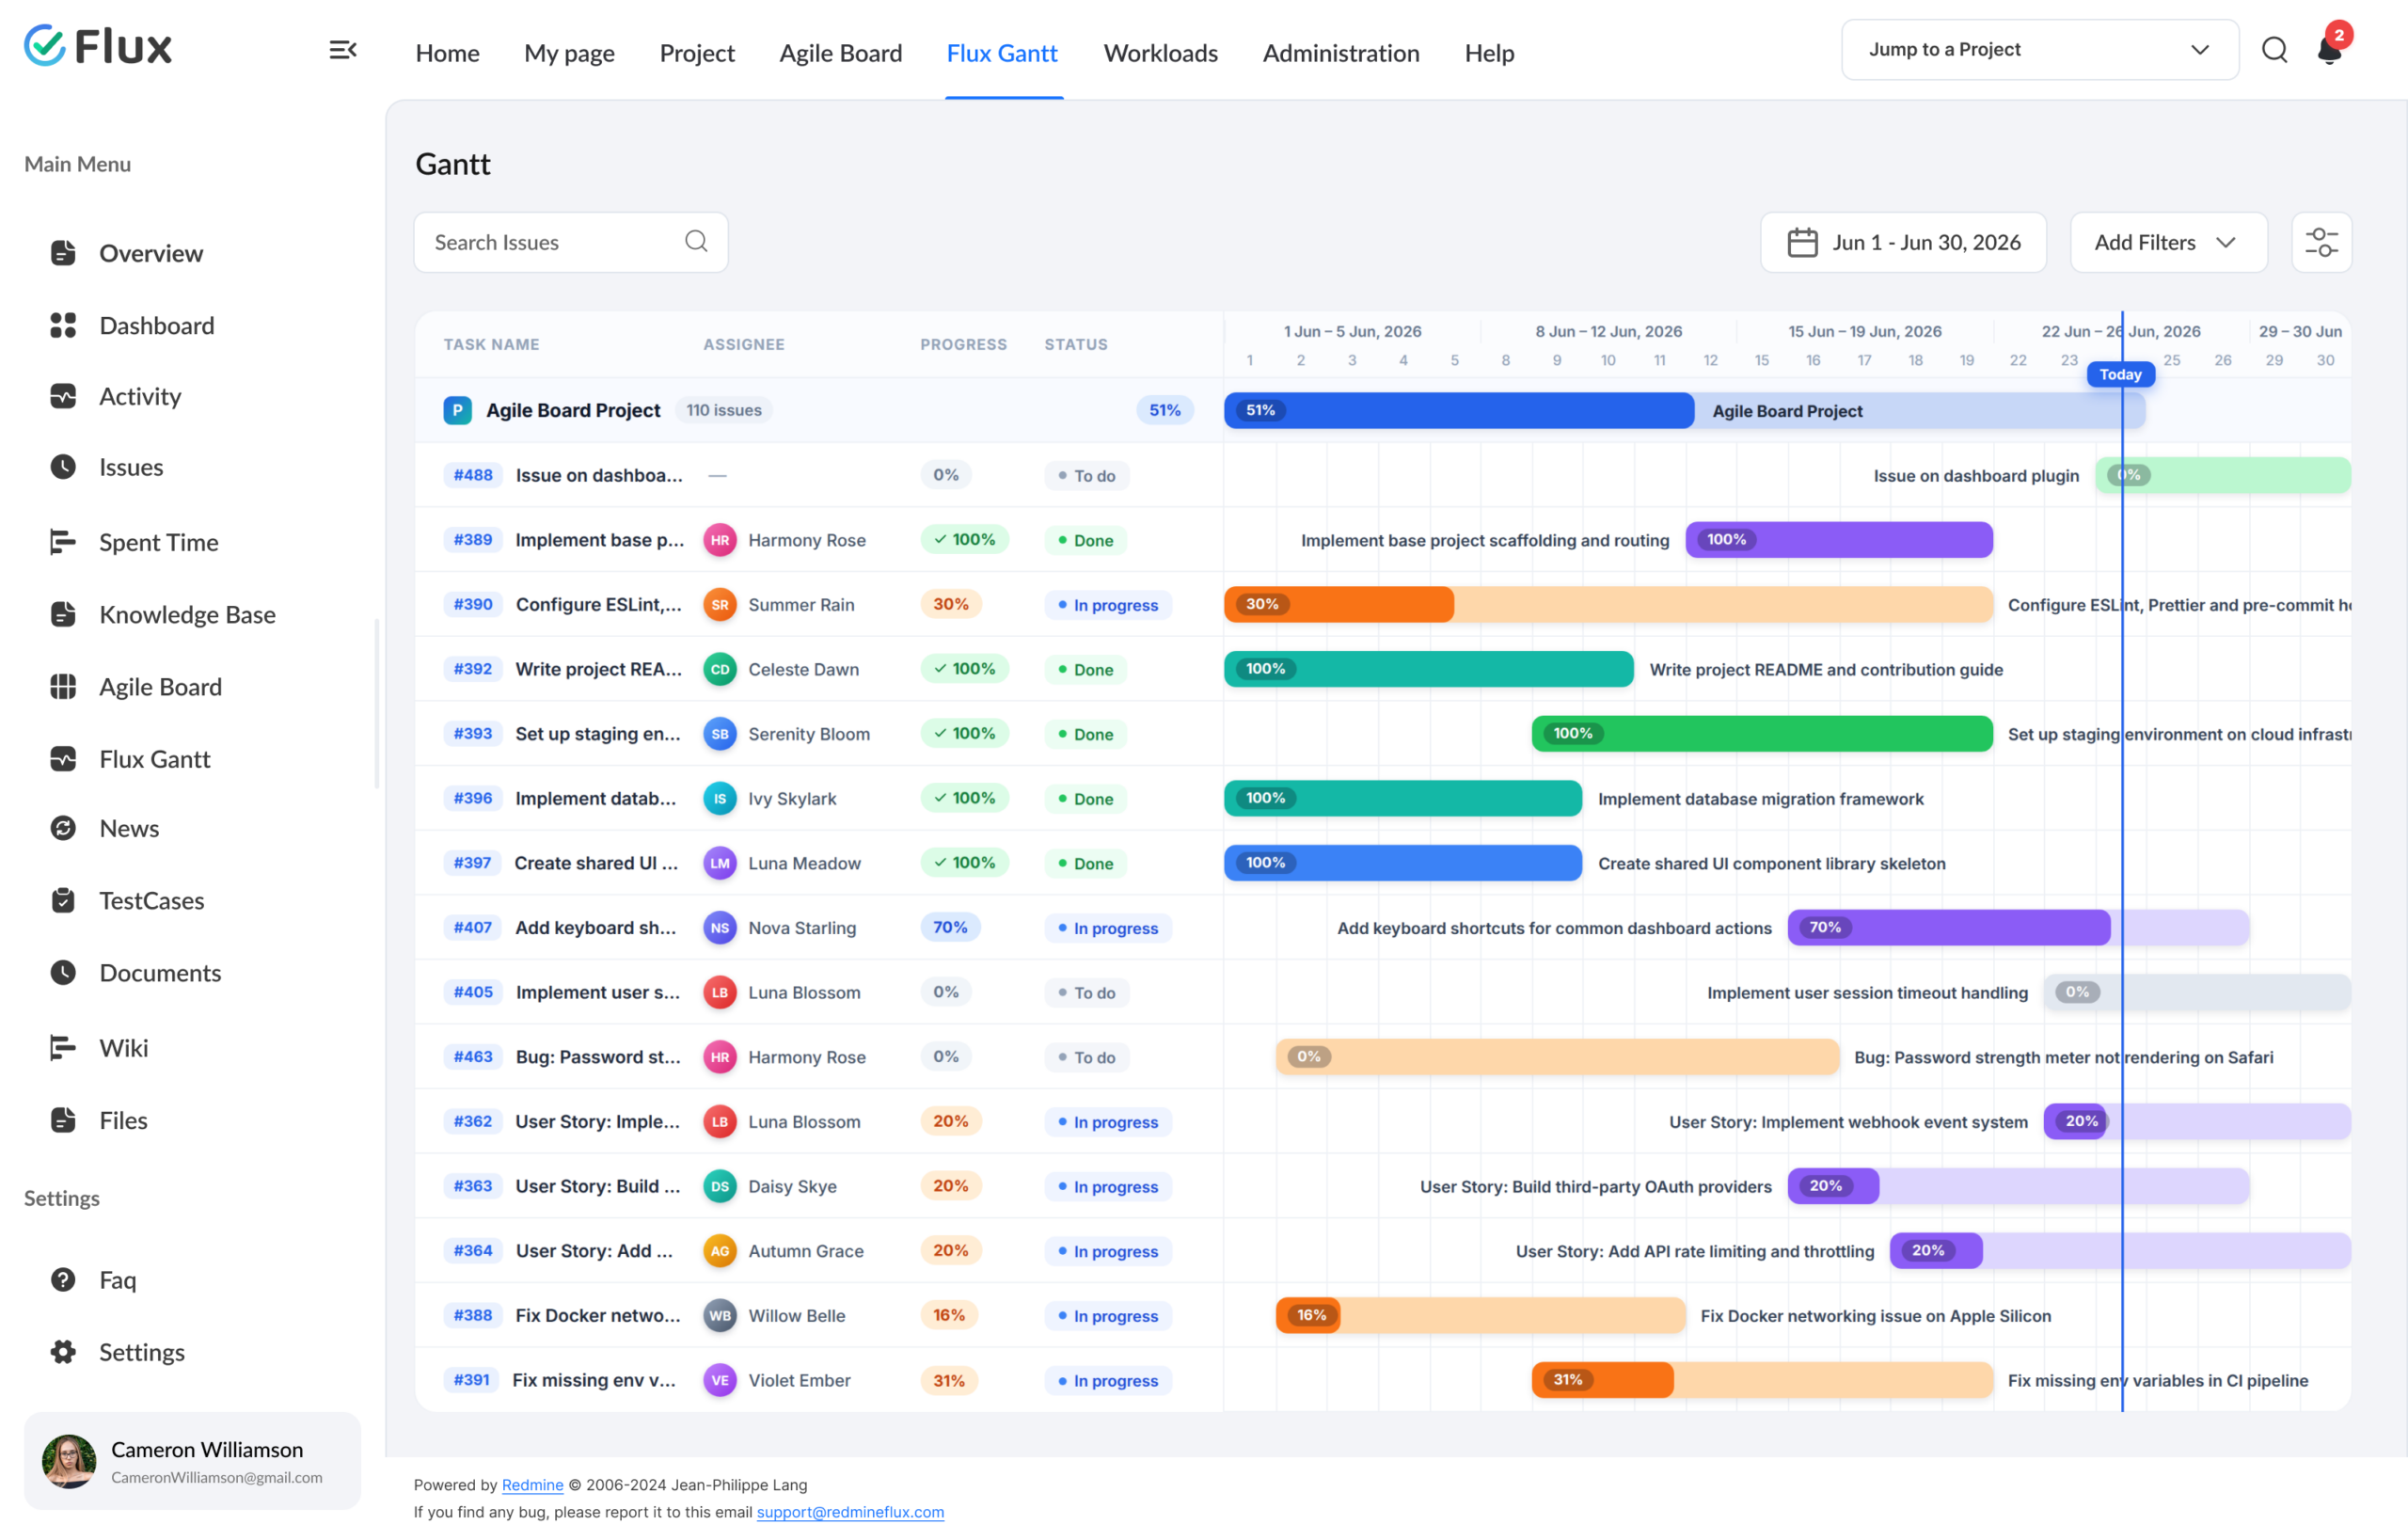The image size is (2408, 1540).
Task: Click the green 100% staging environment bar
Action: (1762, 733)
